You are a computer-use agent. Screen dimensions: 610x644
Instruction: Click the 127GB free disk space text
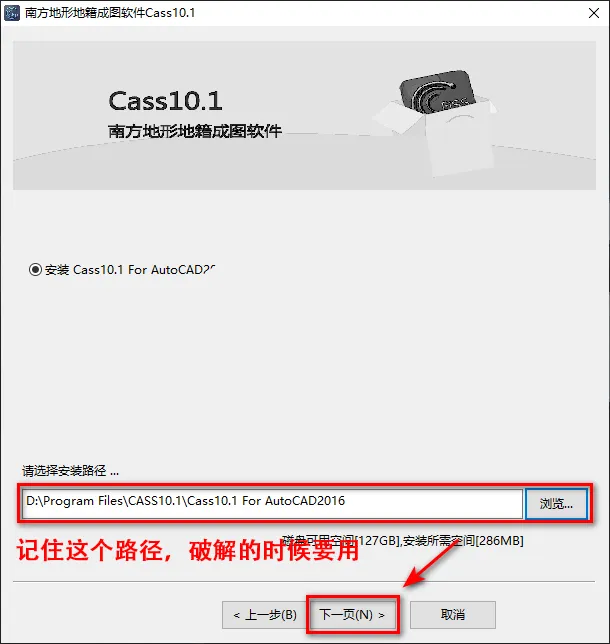point(376,540)
